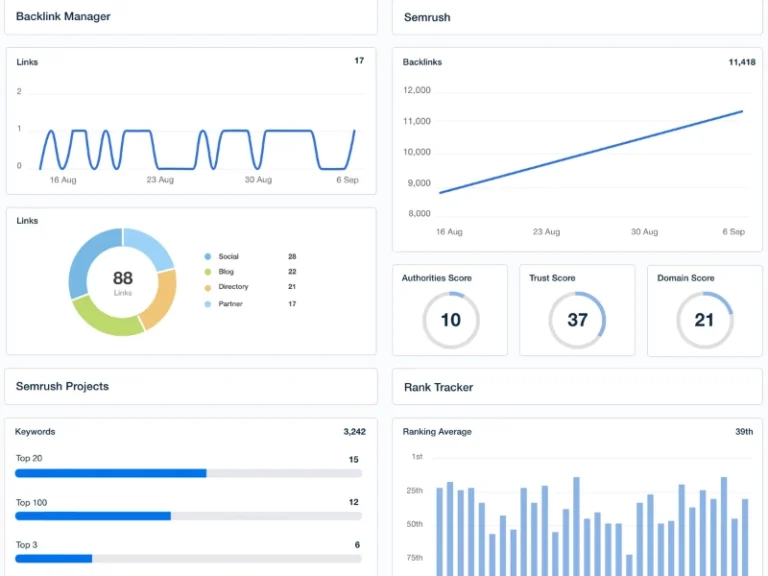Open the Backlink Manager section header

point(64,17)
